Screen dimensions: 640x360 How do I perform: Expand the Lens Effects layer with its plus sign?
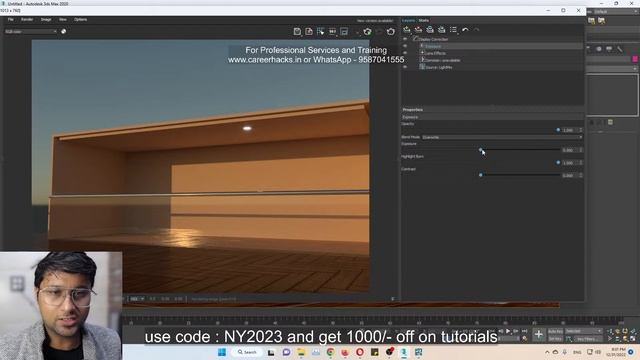(x=422, y=53)
